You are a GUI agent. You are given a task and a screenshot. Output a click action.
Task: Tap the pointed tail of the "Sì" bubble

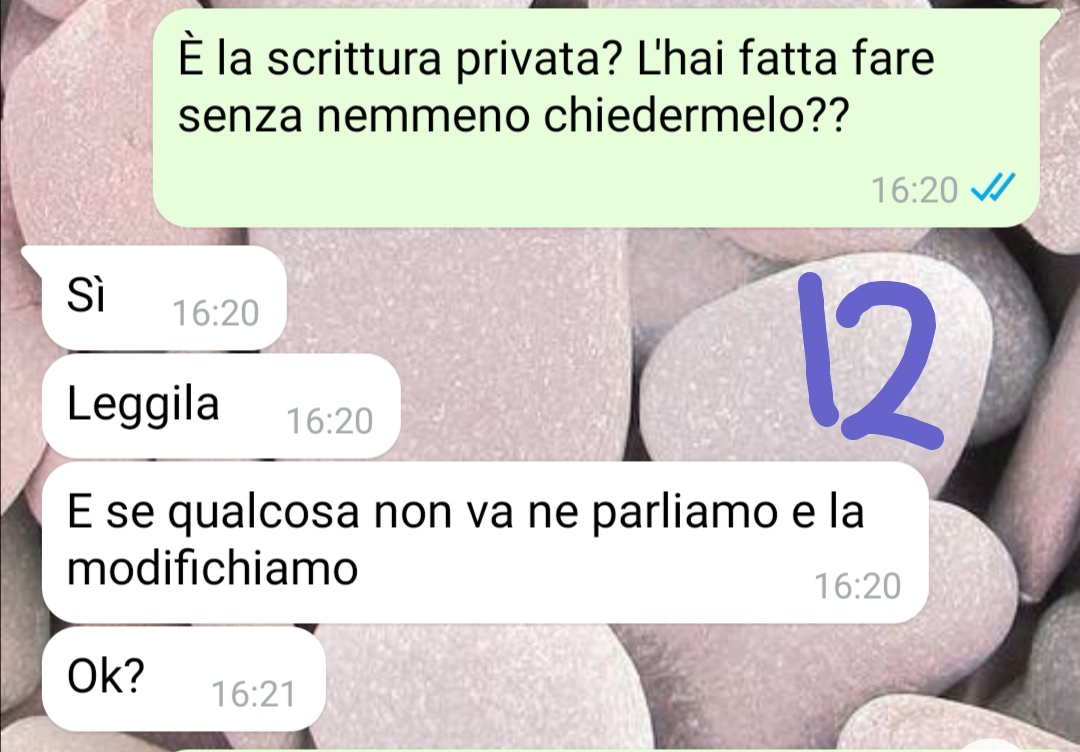tap(32, 256)
